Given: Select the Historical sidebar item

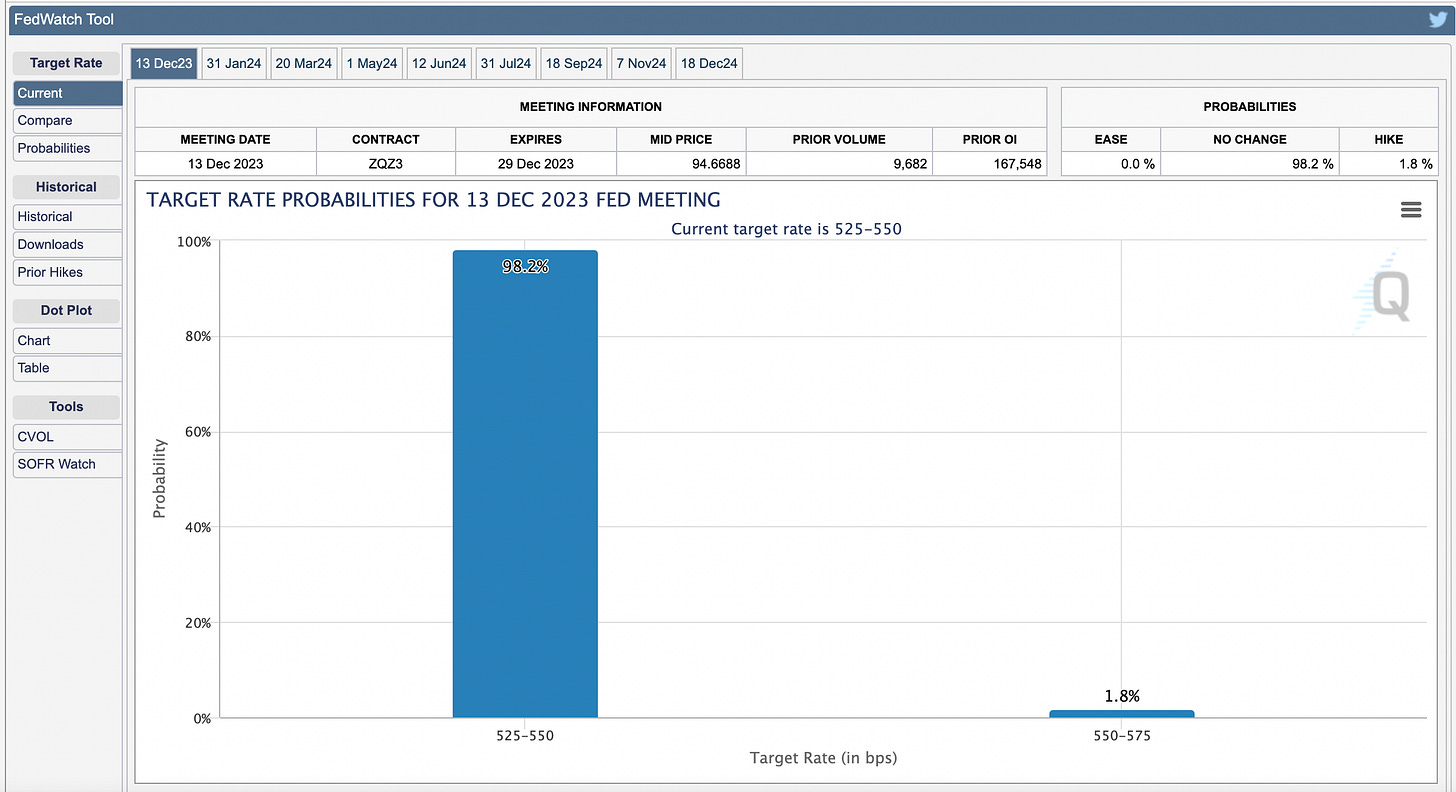Looking at the screenshot, I should click(x=67, y=217).
